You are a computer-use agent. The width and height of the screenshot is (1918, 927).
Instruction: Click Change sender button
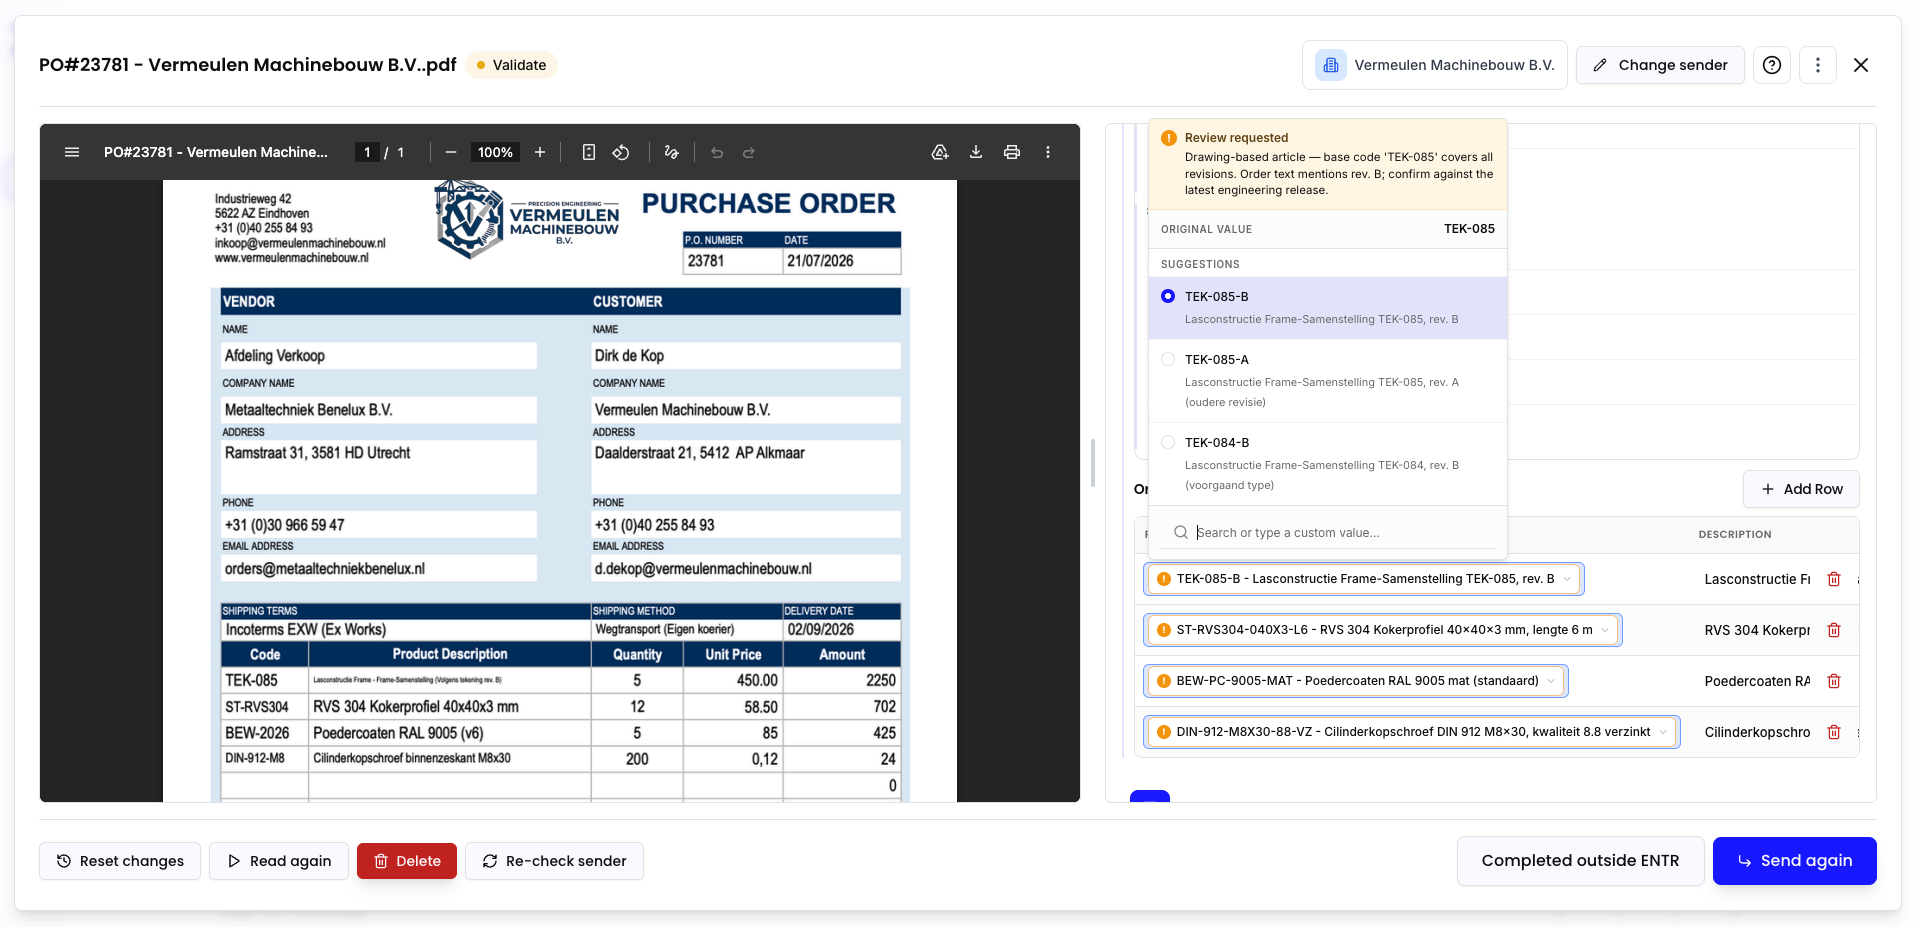1660,65
